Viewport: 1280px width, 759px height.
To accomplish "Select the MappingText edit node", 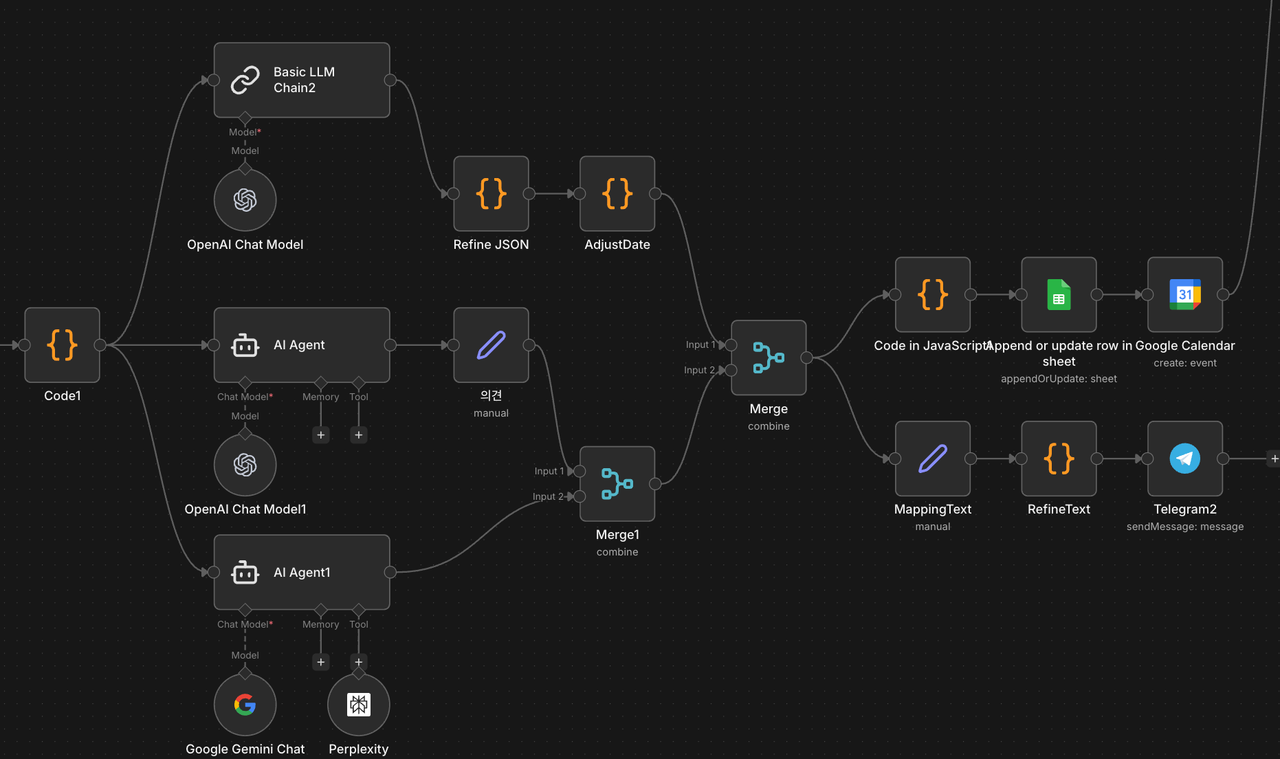I will pos(932,459).
